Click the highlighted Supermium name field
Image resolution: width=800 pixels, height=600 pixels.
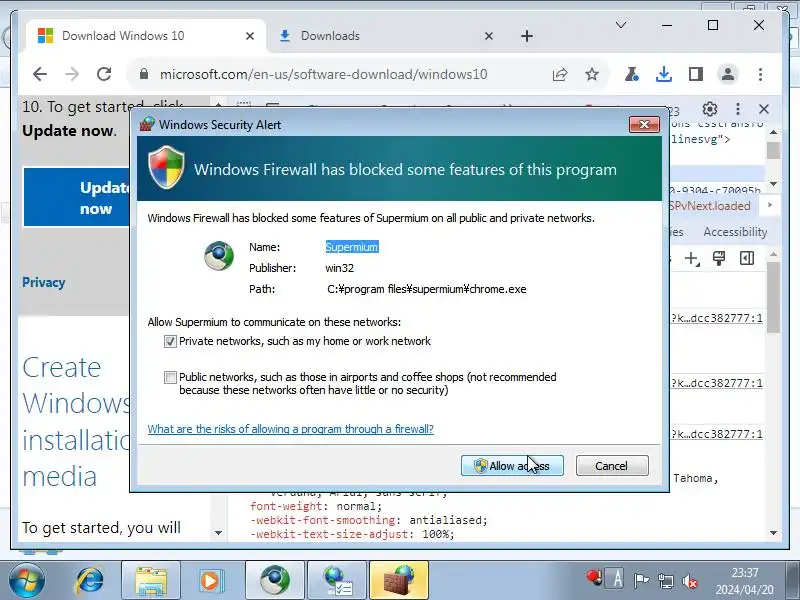[352, 247]
